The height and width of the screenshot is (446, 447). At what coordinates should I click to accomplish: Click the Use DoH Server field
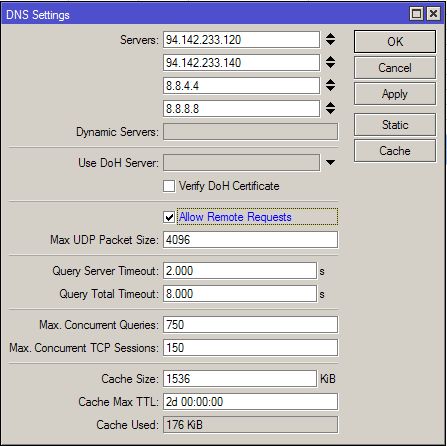242,163
